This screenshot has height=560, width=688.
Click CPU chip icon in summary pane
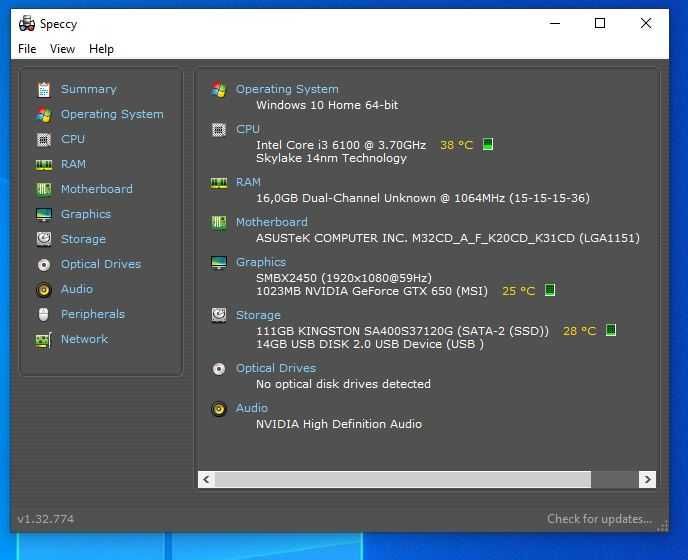219,130
